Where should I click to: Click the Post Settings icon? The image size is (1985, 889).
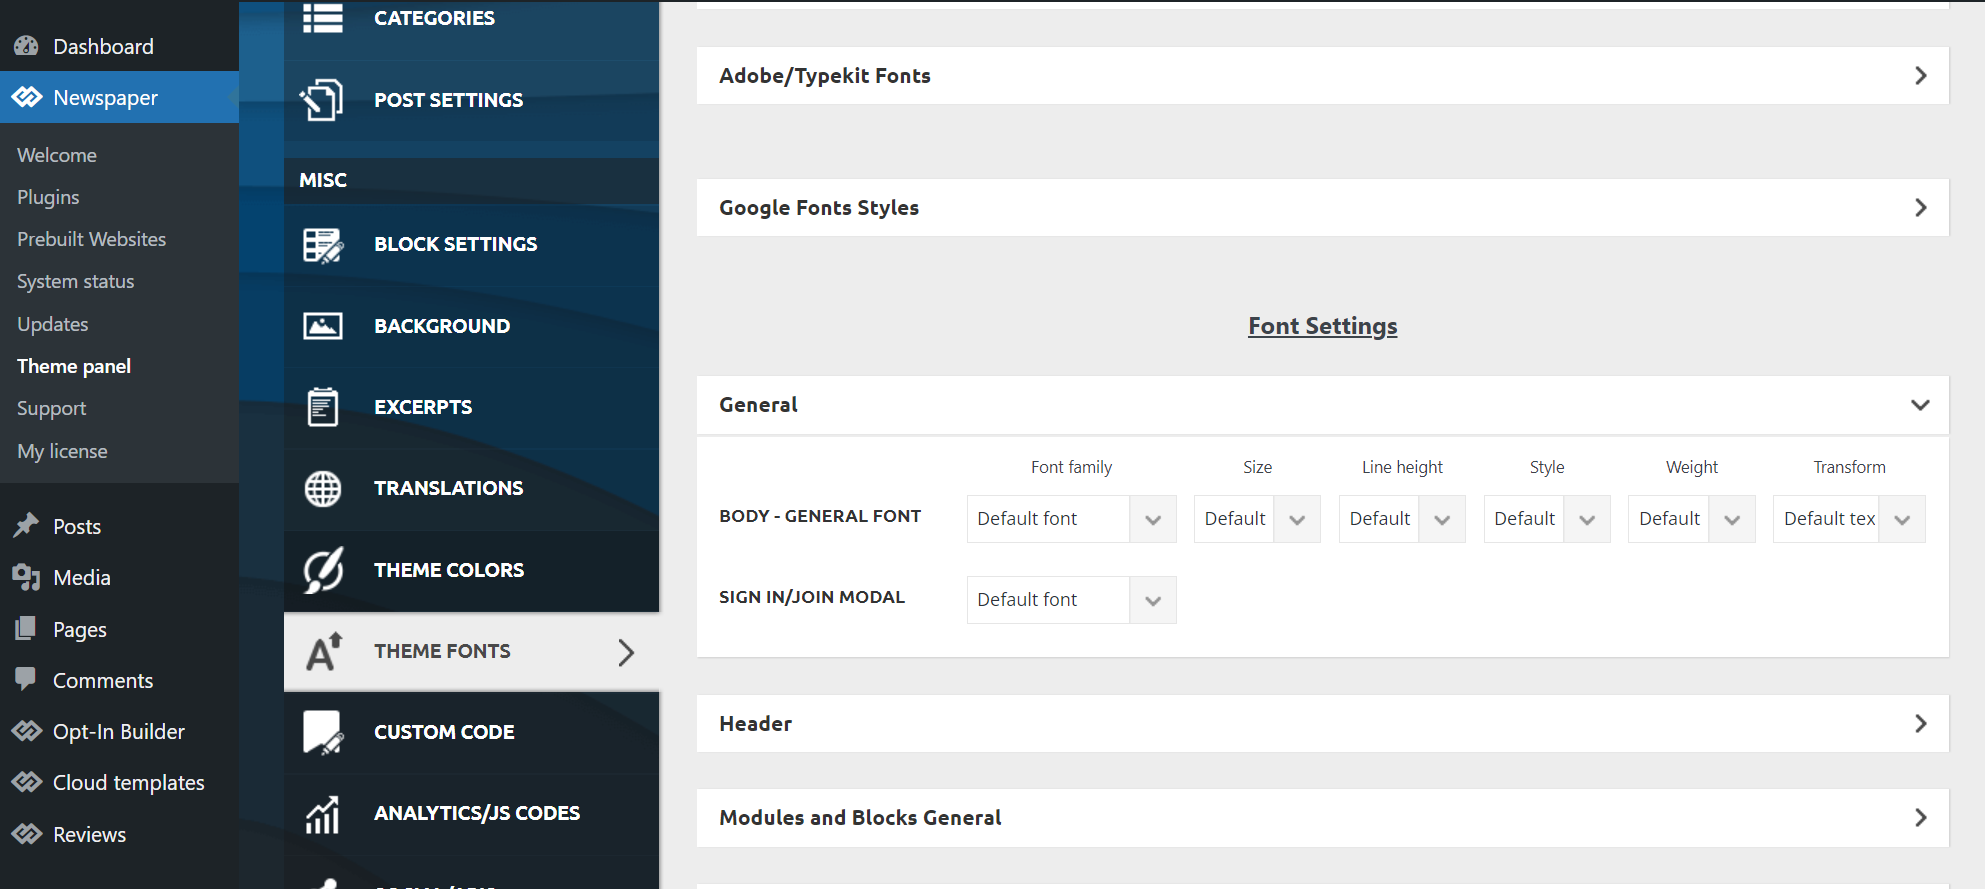pos(322,100)
